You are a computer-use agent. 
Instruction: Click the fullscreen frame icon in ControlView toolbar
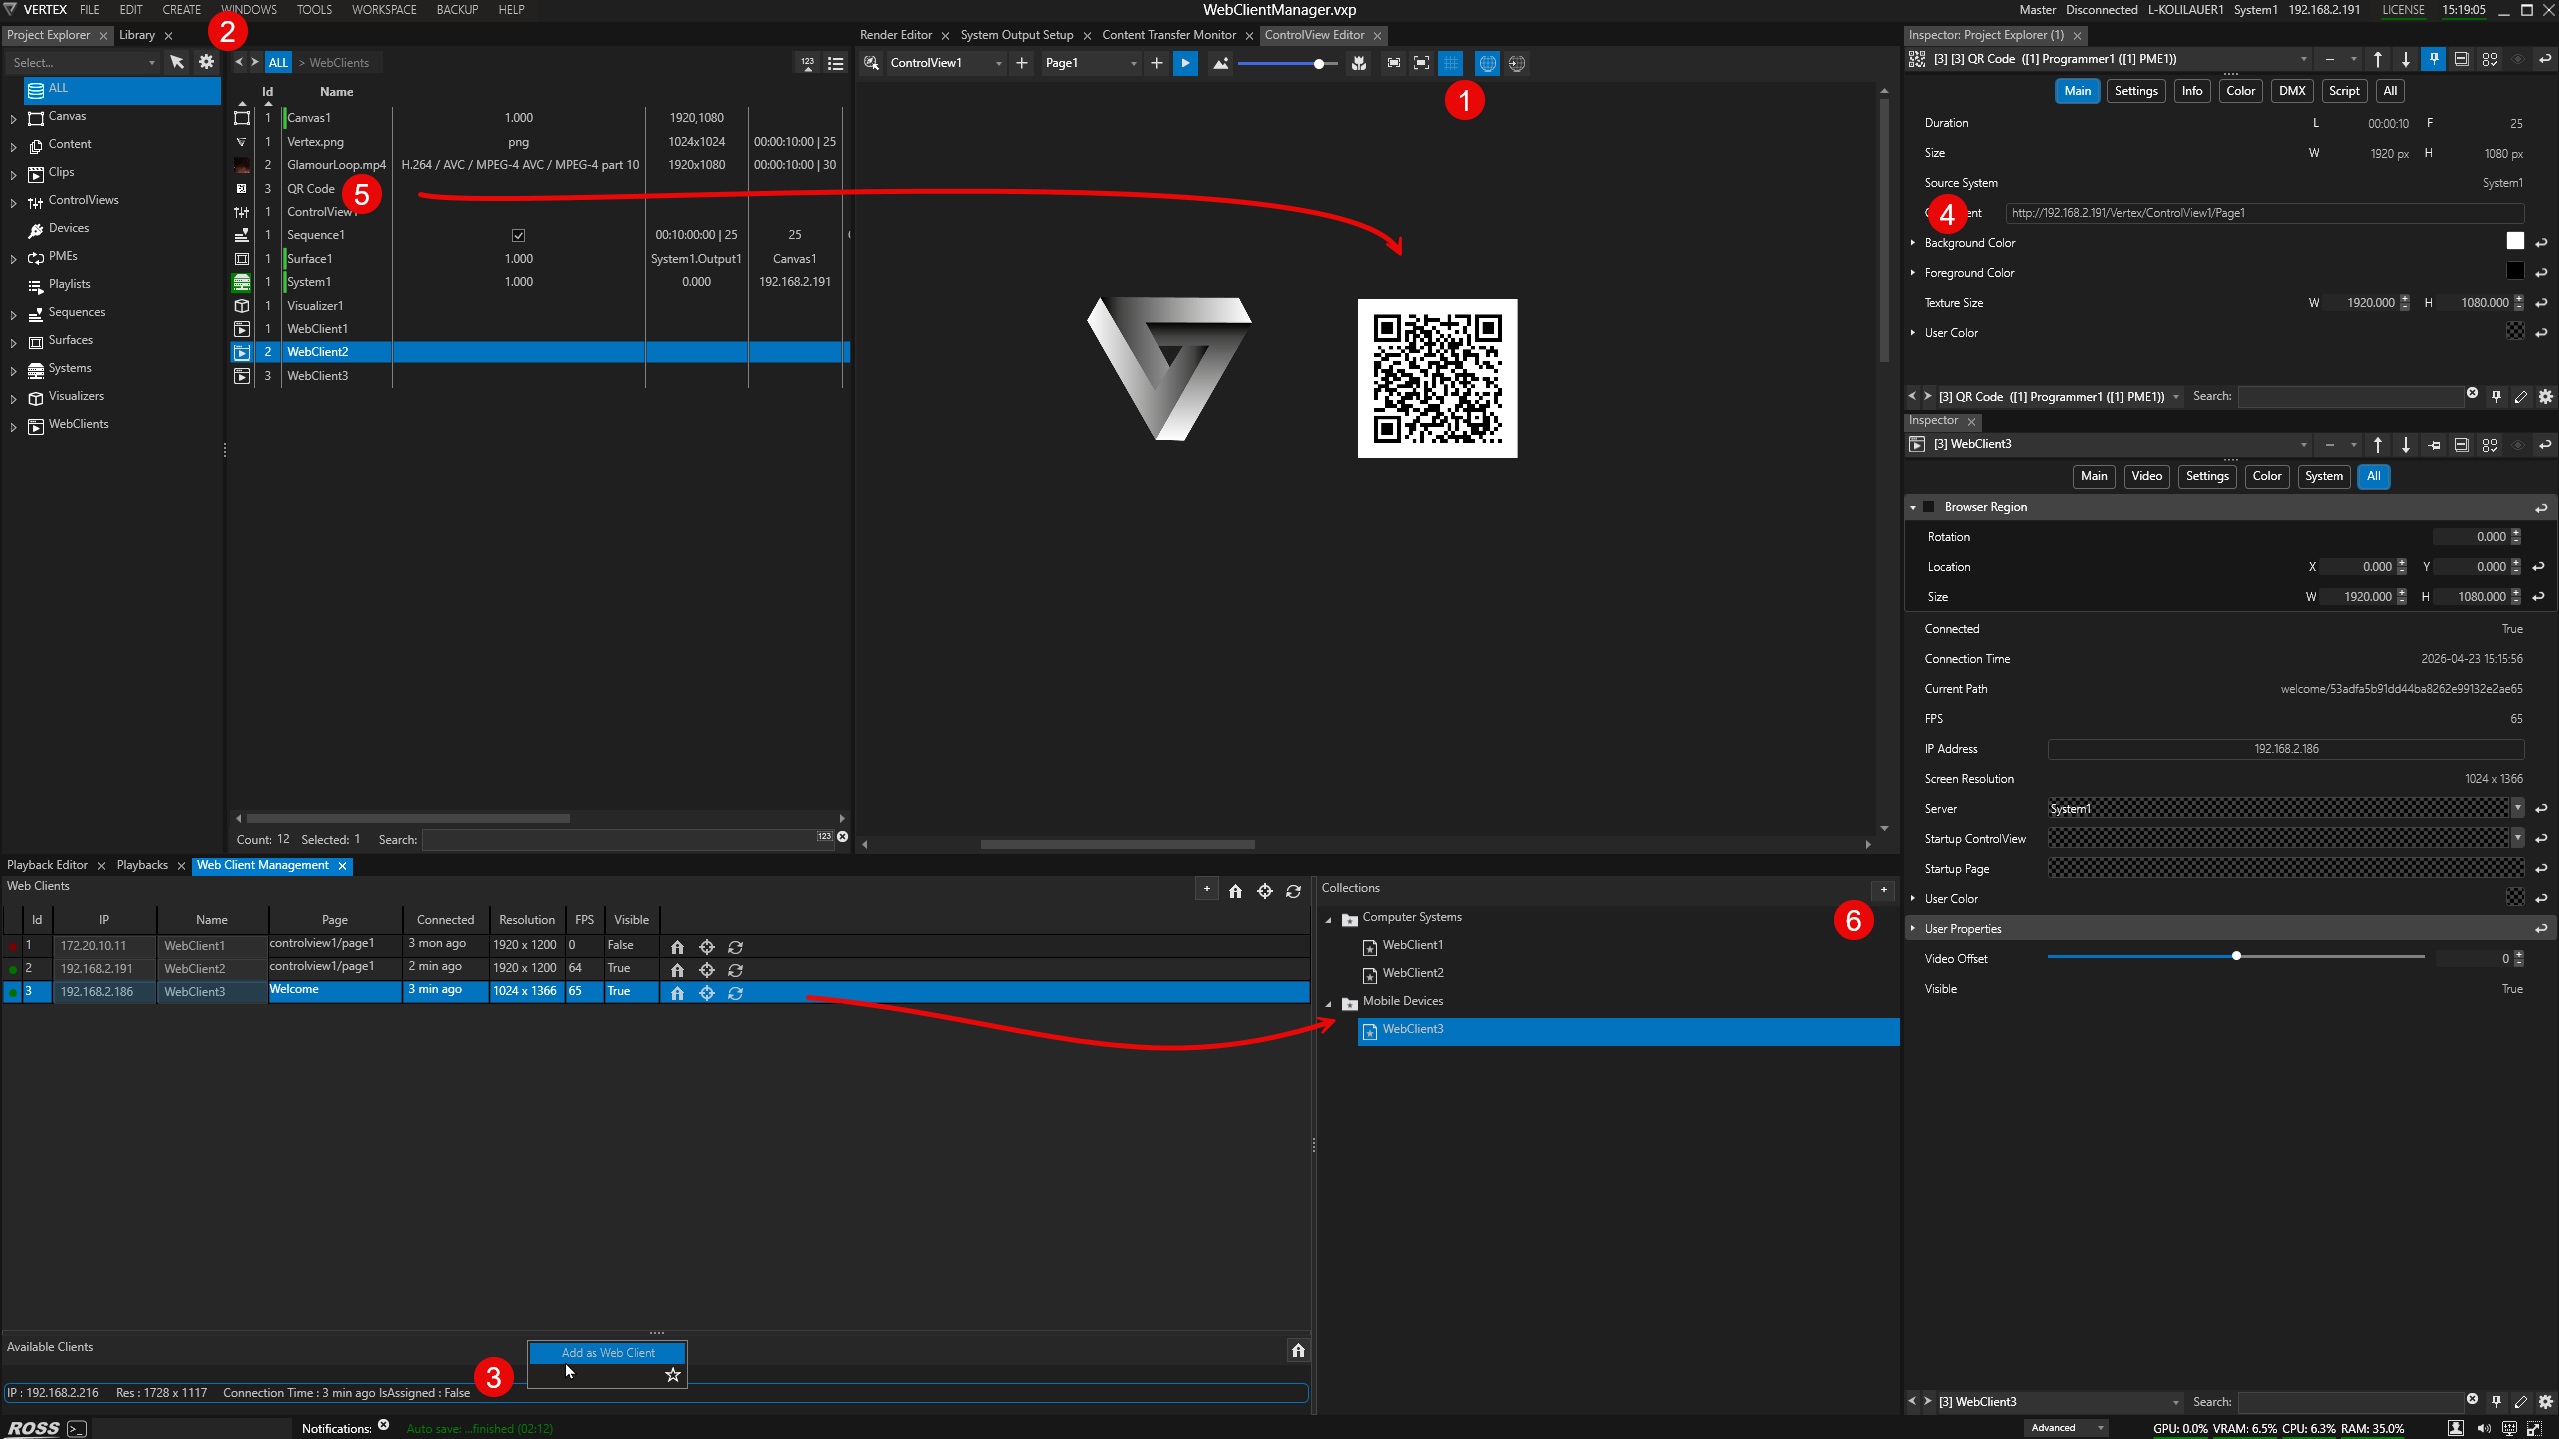pos(1421,63)
